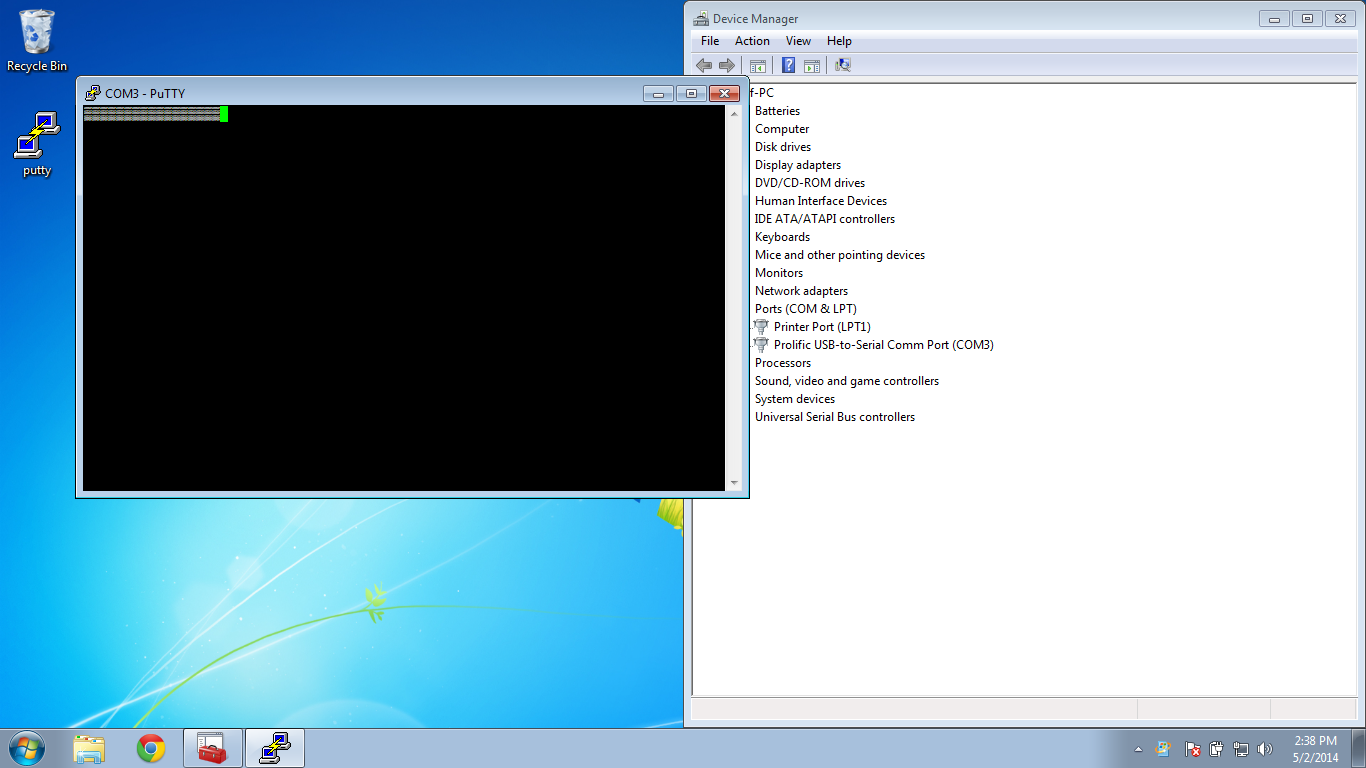Click the volume speaker icon in system tray
Image resolution: width=1366 pixels, height=768 pixels.
pyautogui.click(x=1265, y=748)
